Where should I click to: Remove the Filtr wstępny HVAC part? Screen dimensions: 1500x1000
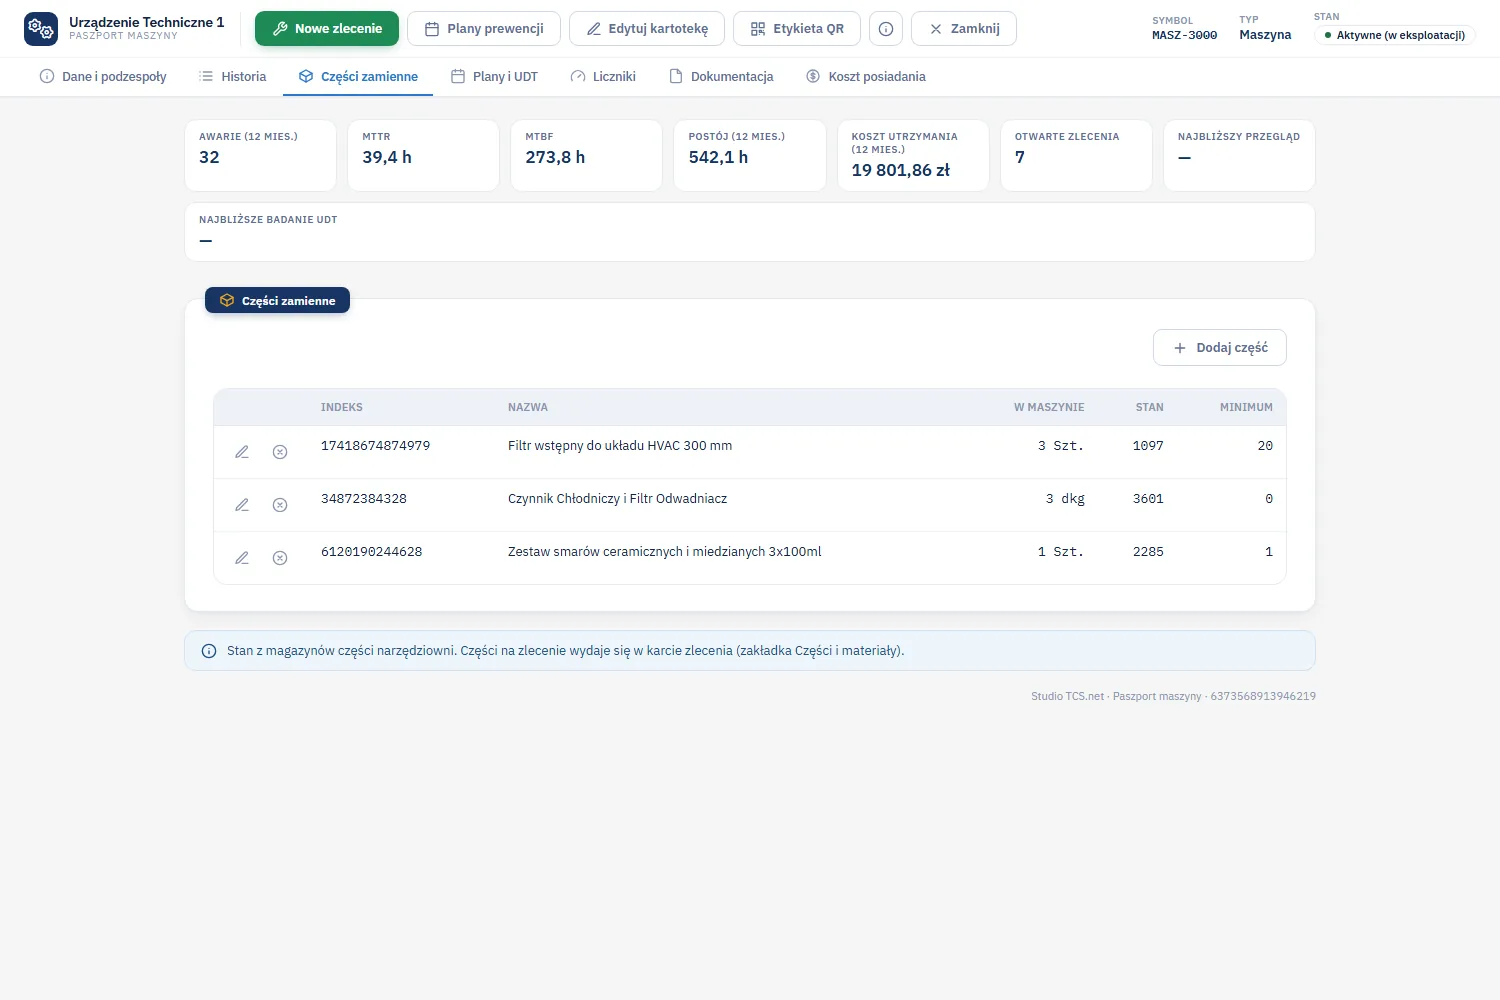[x=280, y=452]
